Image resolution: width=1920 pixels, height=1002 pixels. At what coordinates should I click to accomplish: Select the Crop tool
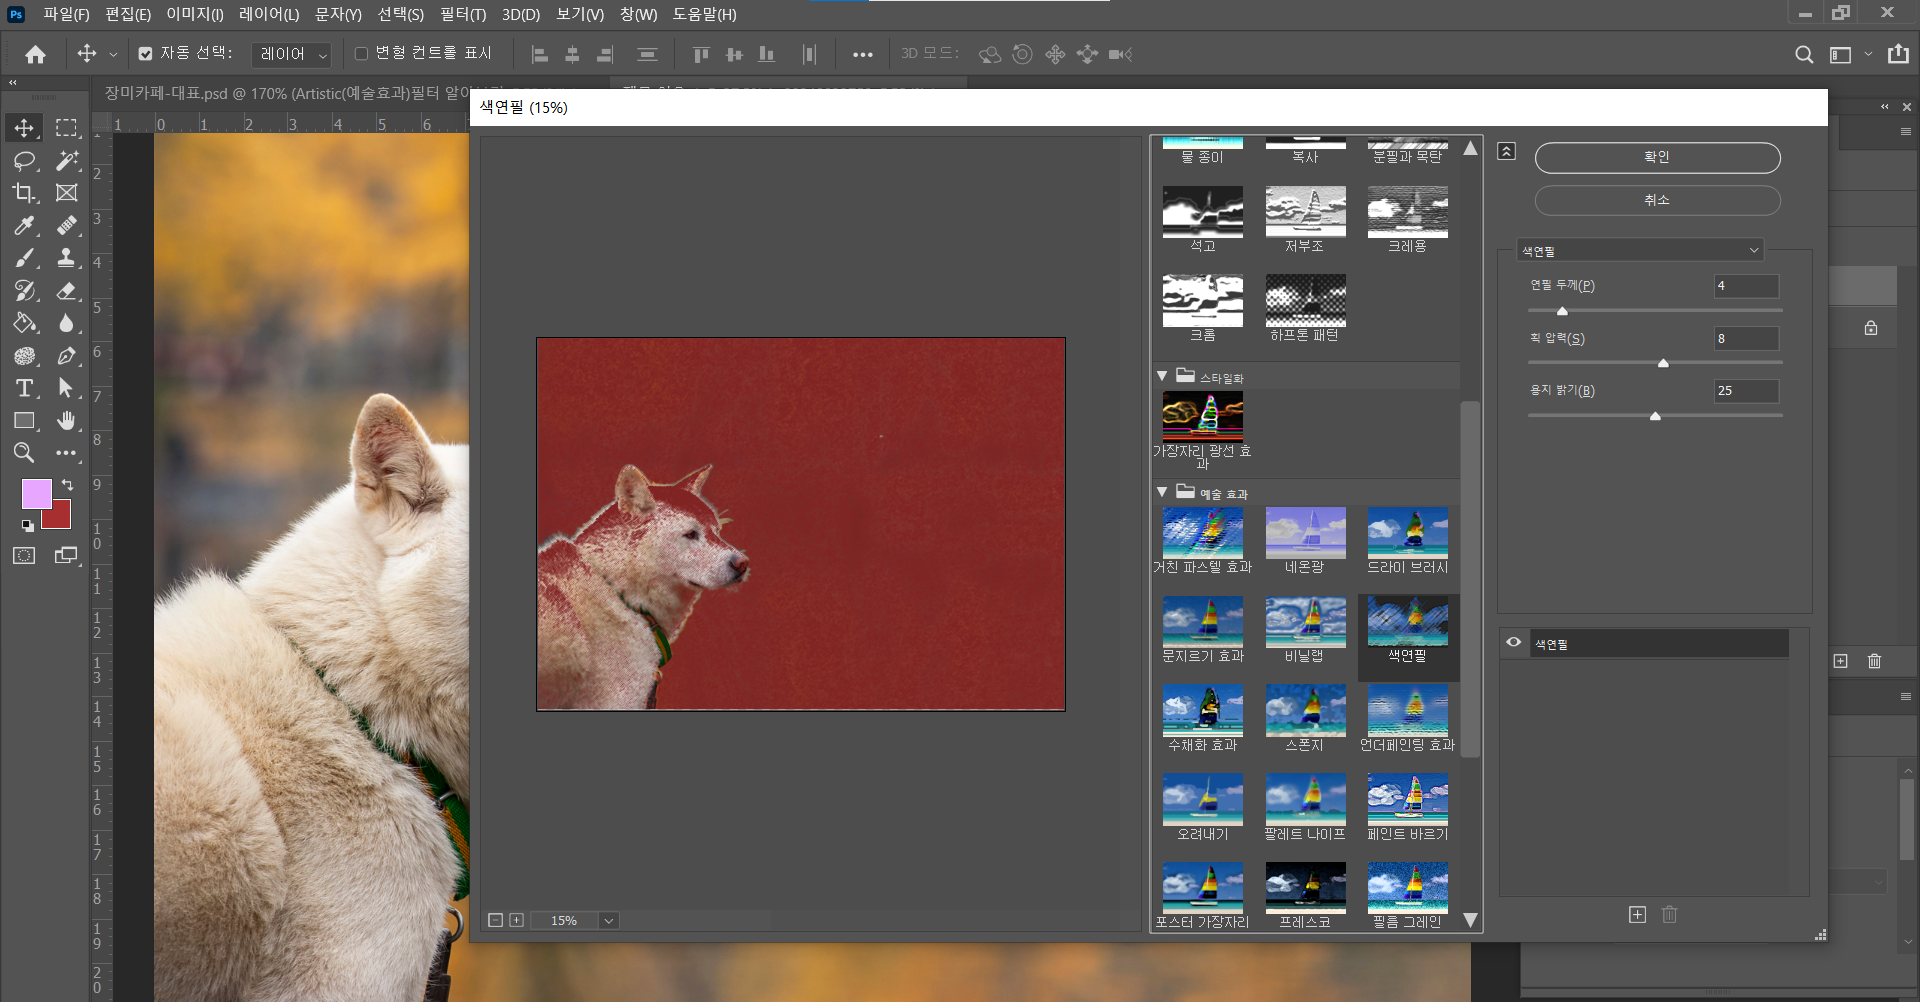coord(24,193)
